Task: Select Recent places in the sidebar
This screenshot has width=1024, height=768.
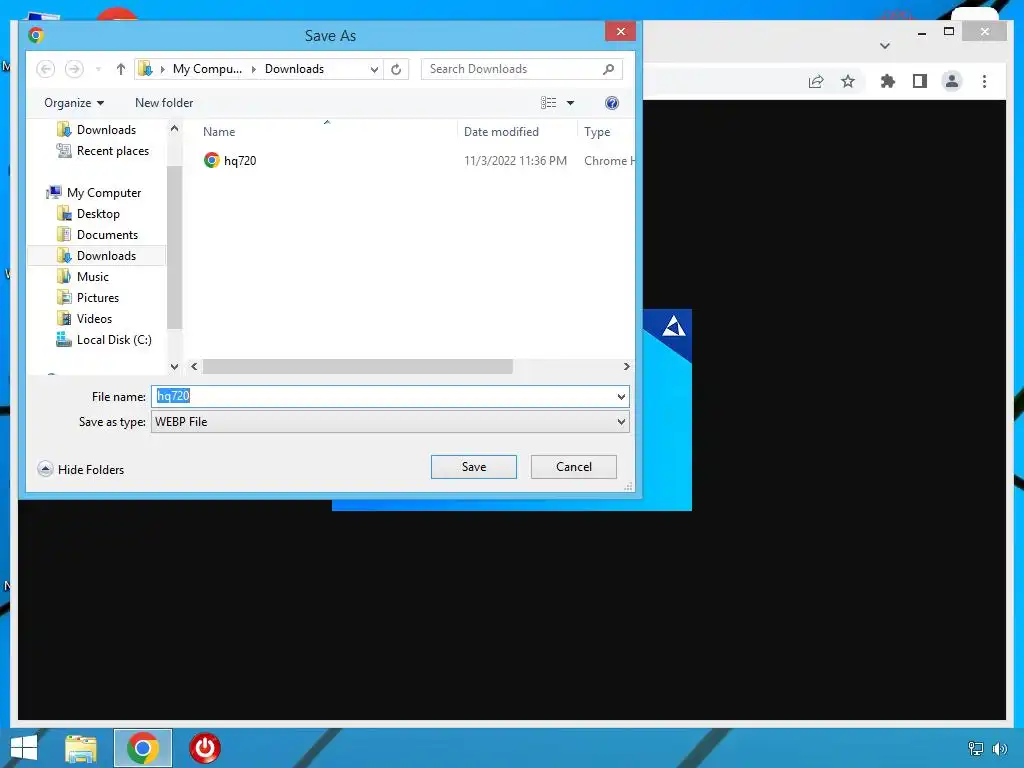Action: (103, 151)
